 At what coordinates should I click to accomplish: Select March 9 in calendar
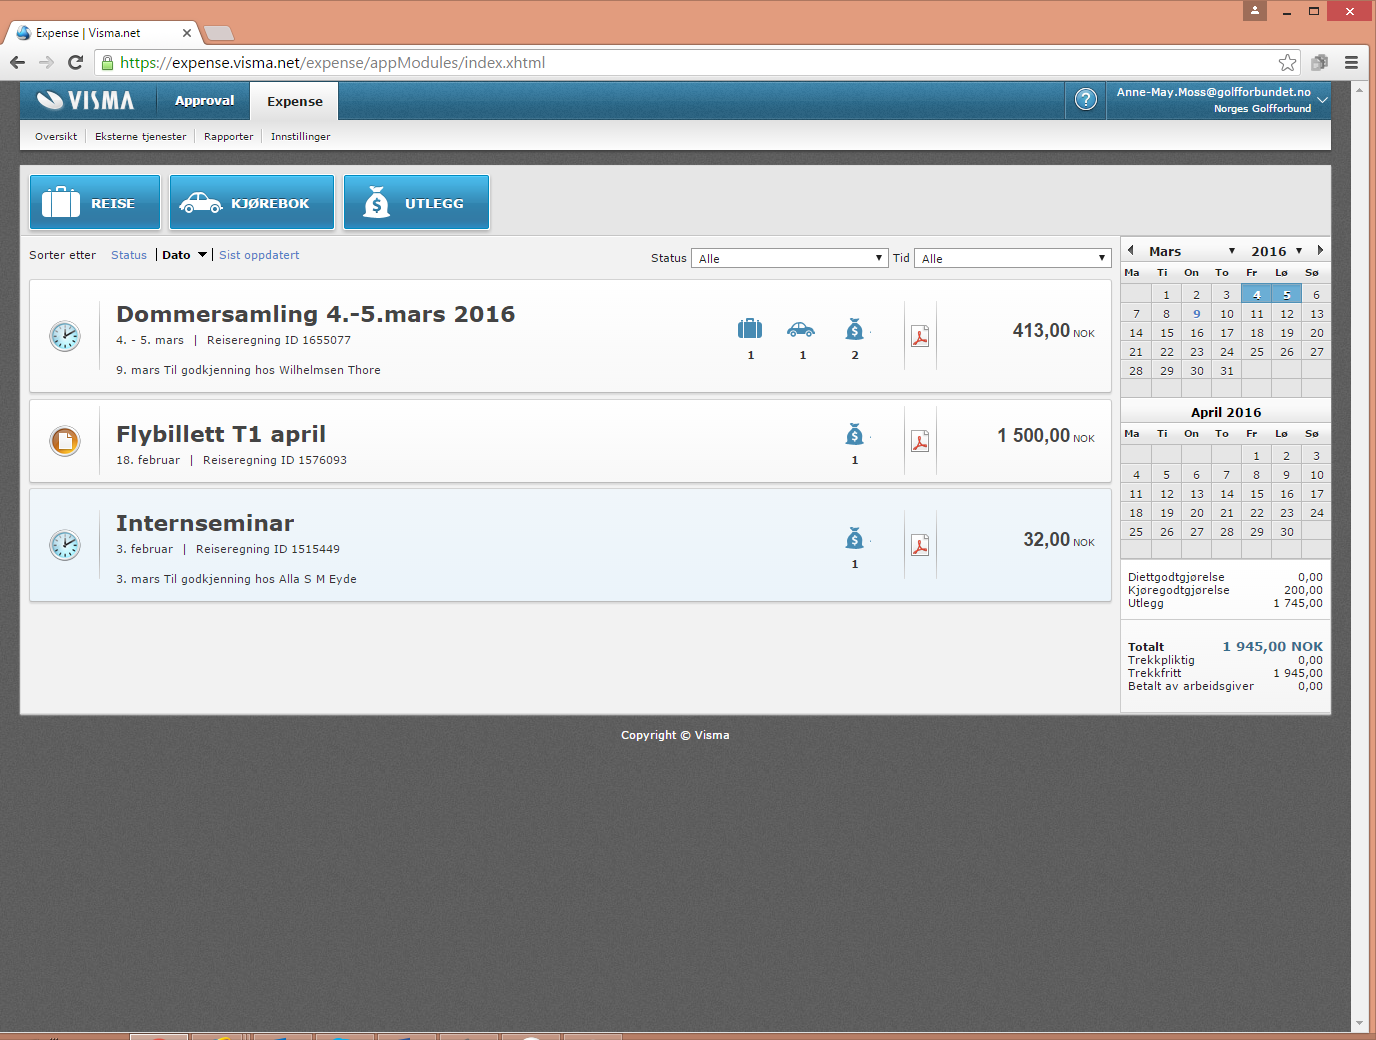[x=1196, y=313]
